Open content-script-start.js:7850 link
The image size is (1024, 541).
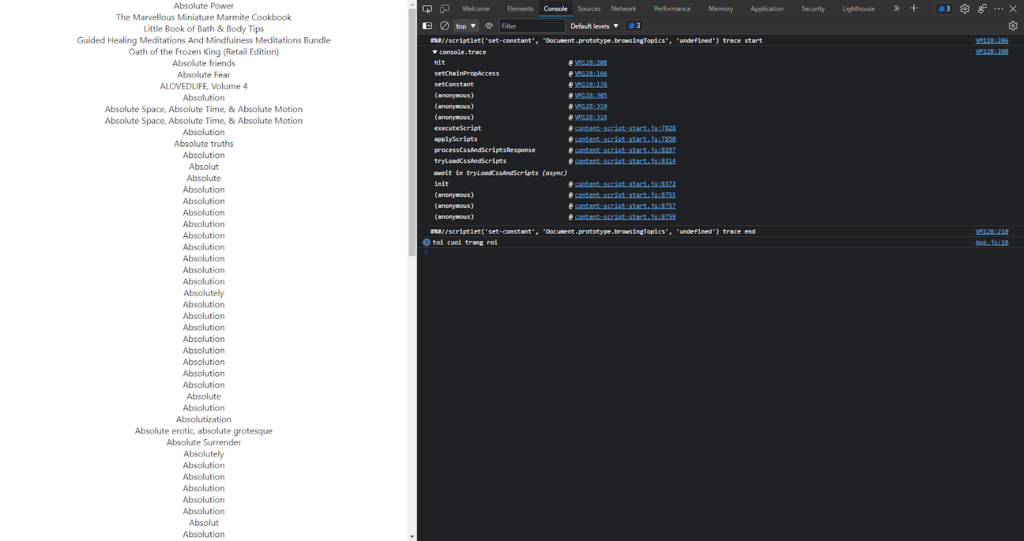625,139
